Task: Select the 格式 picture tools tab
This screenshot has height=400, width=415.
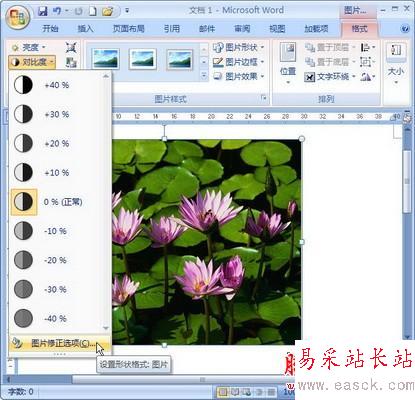Action: click(359, 29)
